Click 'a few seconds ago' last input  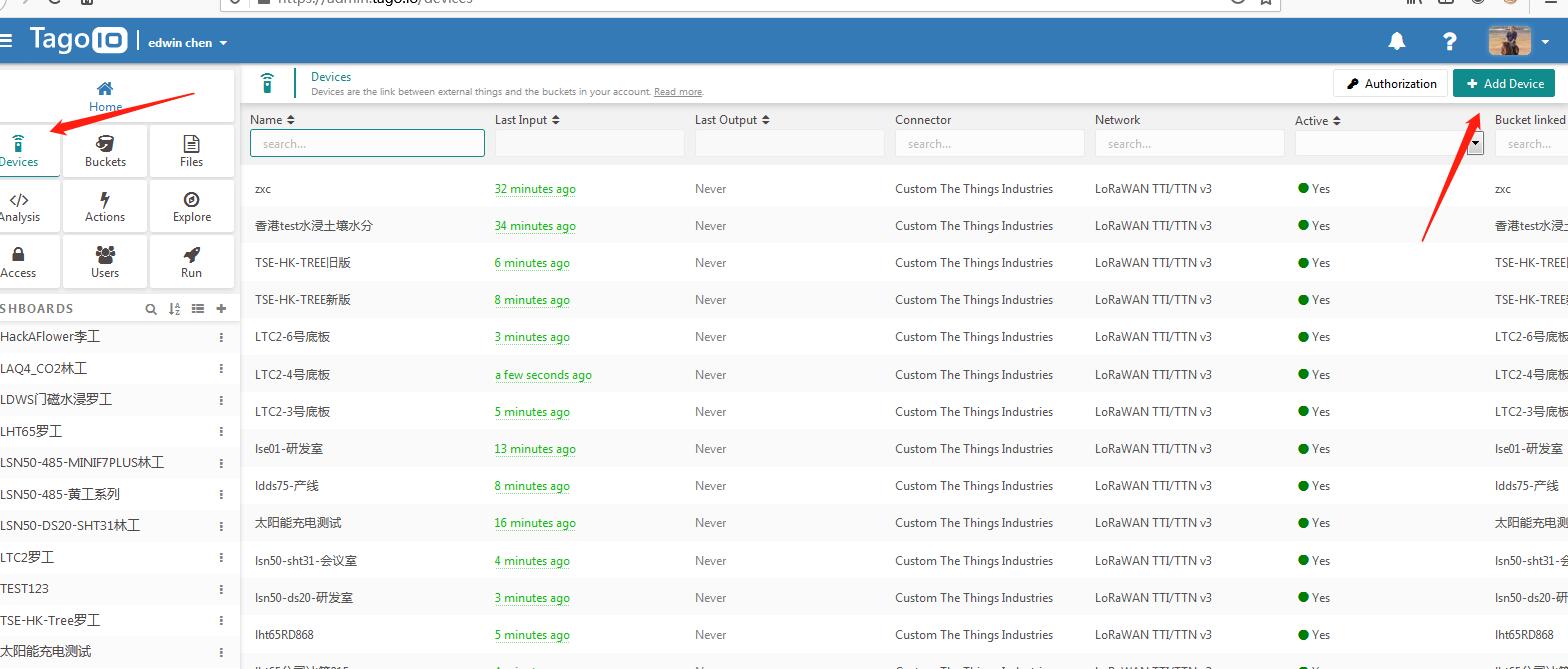tap(543, 375)
